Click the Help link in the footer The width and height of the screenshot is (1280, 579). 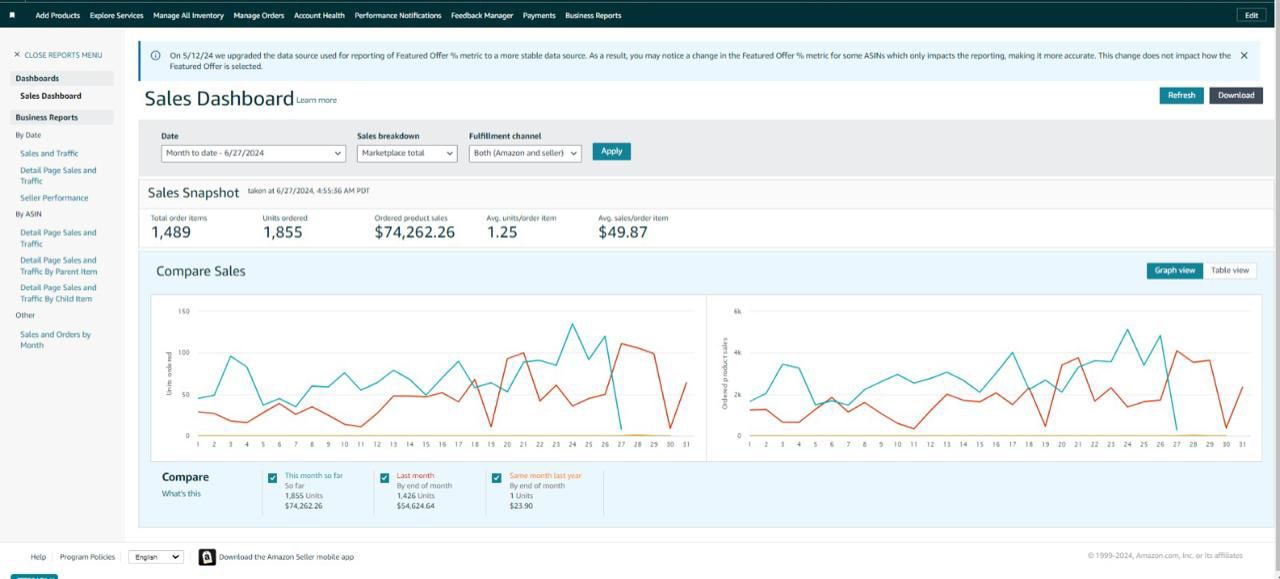pos(38,557)
